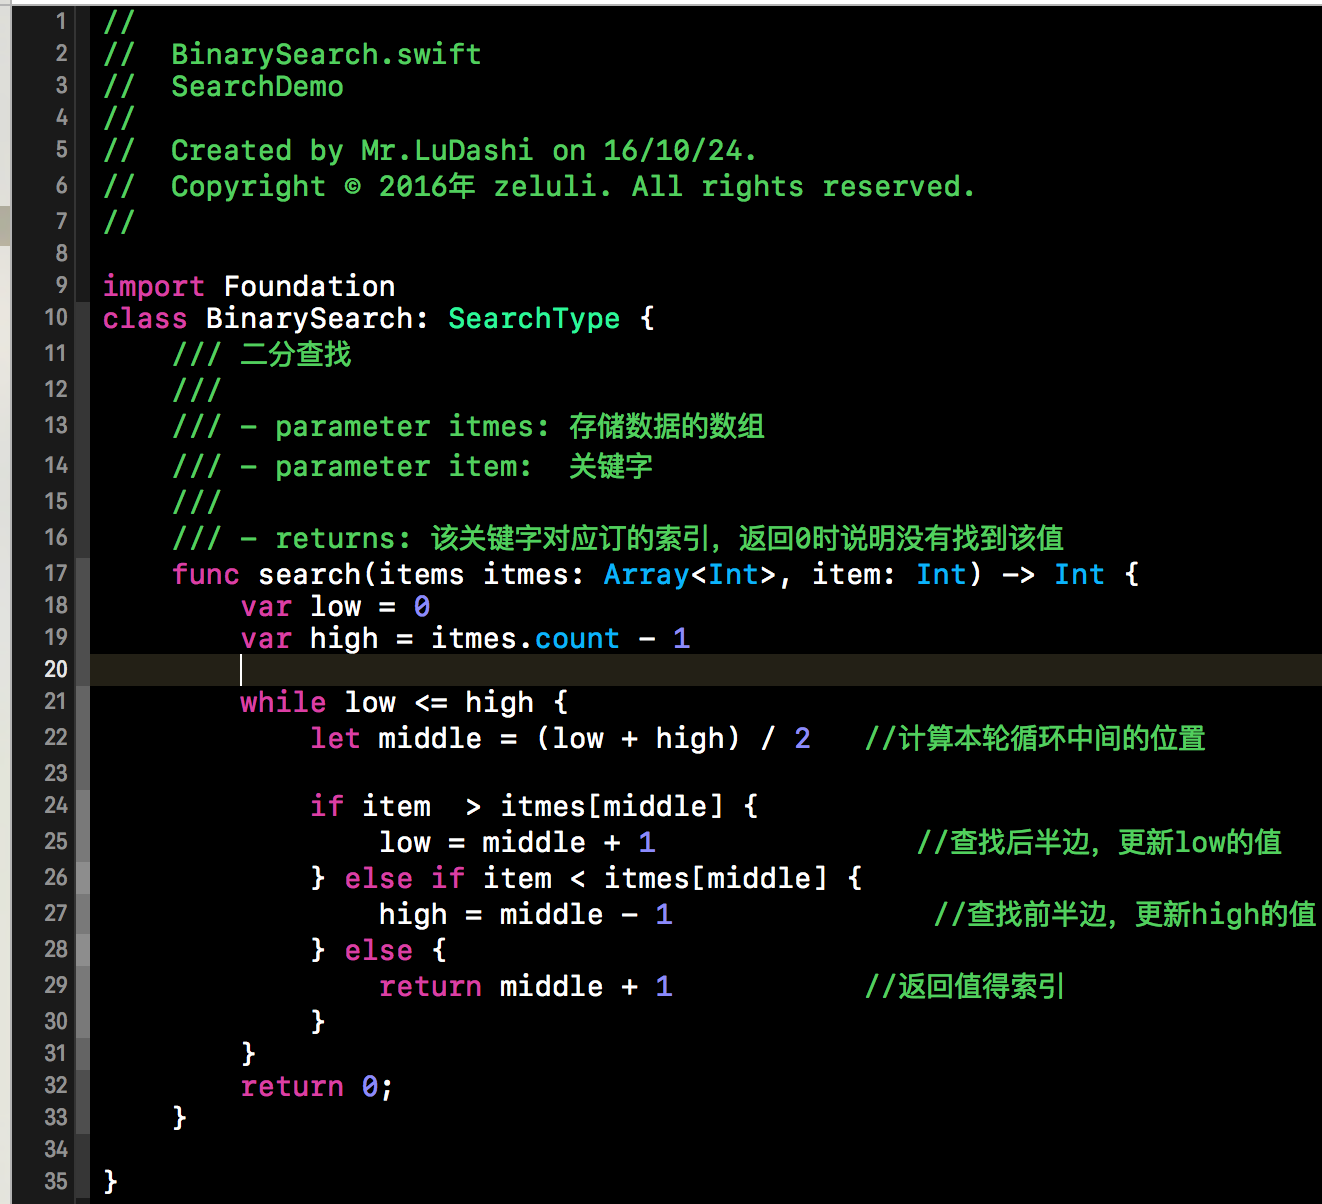Click line number 21 in gutter
Screen dimensions: 1322x1204
pos(56,701)
